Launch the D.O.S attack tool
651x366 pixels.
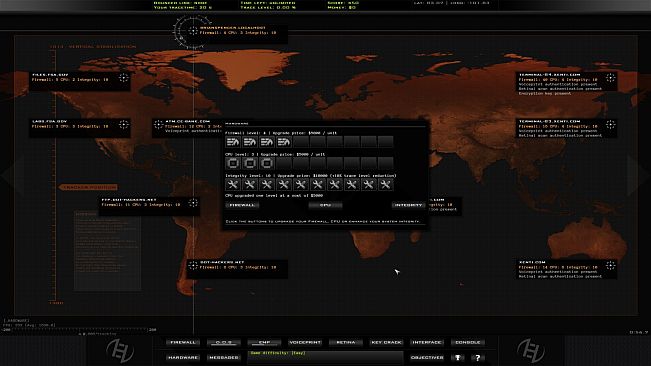tap(223, 342)
